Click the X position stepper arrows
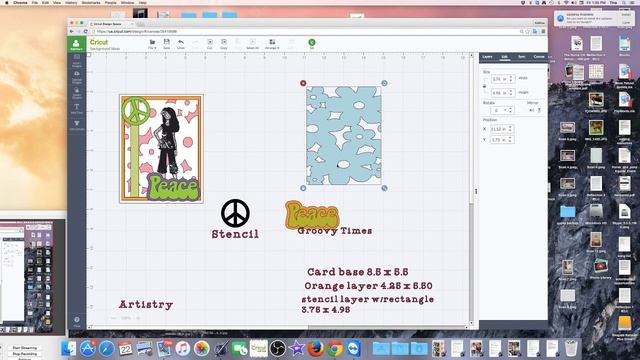 pyautogui.click(x=511, y=129)
